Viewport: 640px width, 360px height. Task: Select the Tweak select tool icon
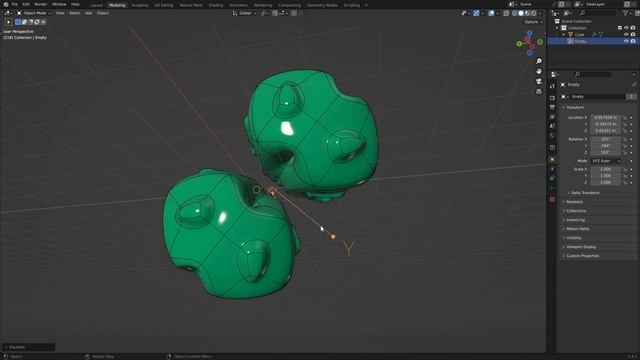point(9,22)
